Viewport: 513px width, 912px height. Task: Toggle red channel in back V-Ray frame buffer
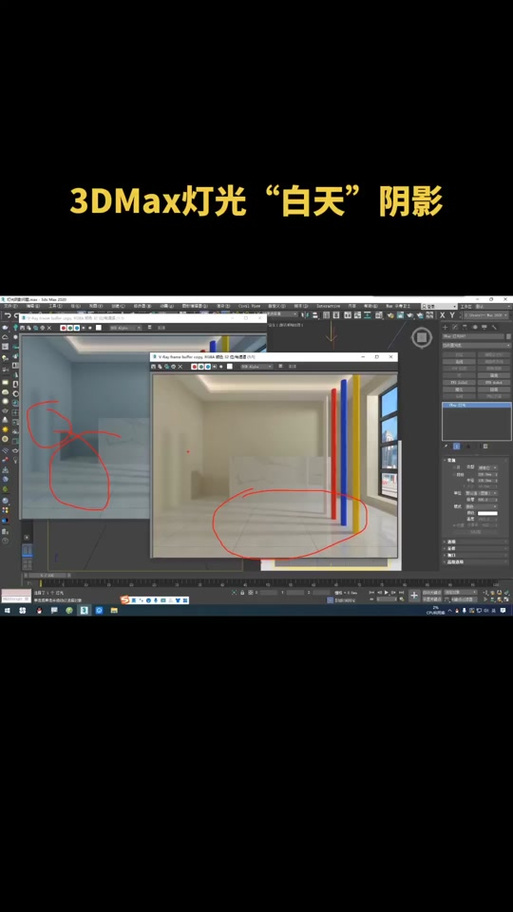(63, 327)
